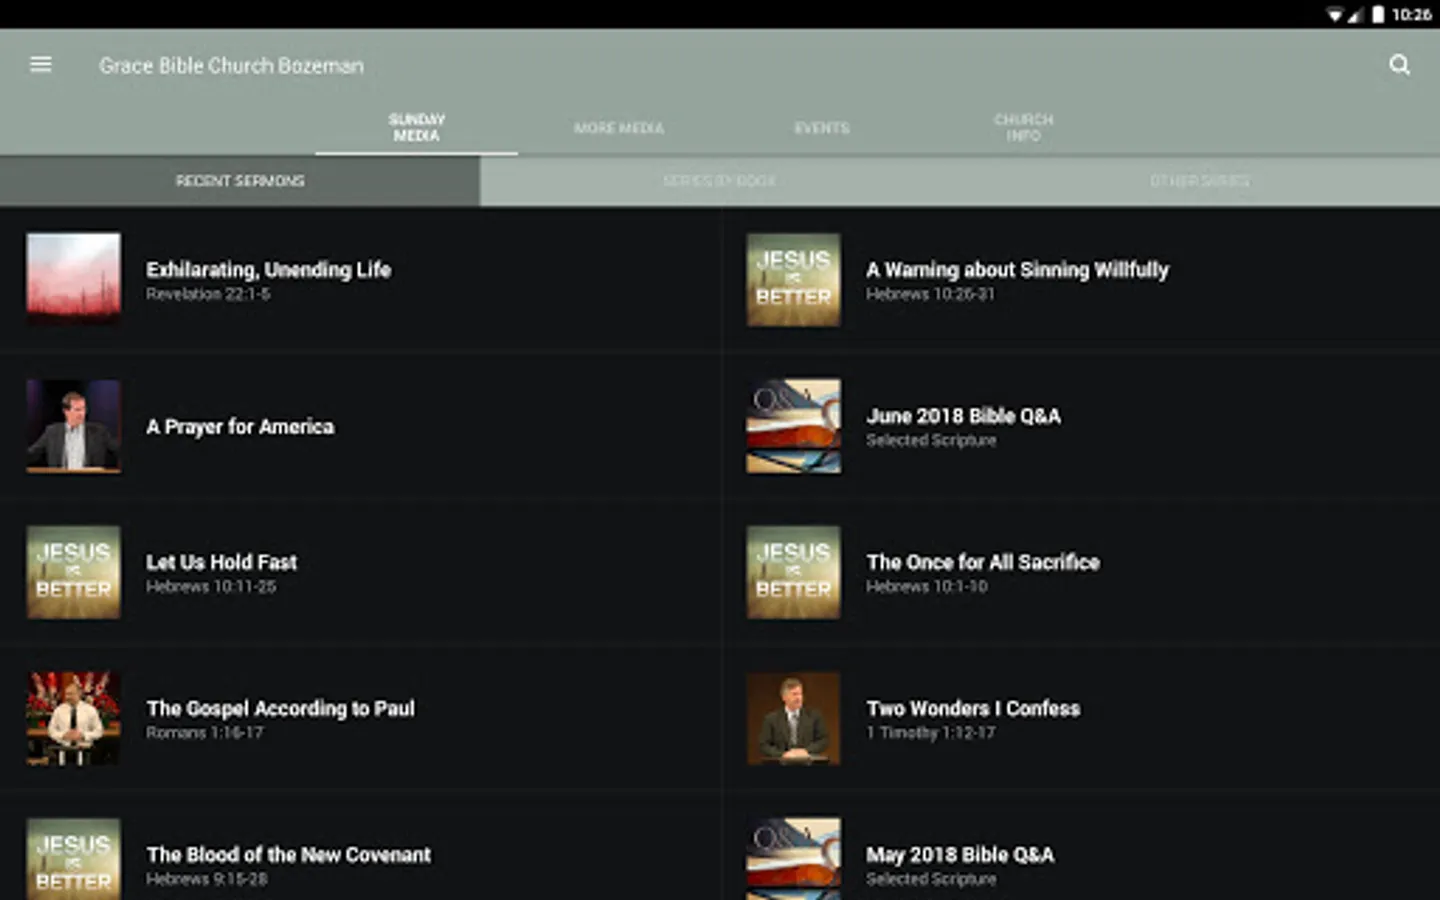Screen dimensions: 1440x900
Task: Switch to the Series by Book sub-tab
Action: (720, 181)
